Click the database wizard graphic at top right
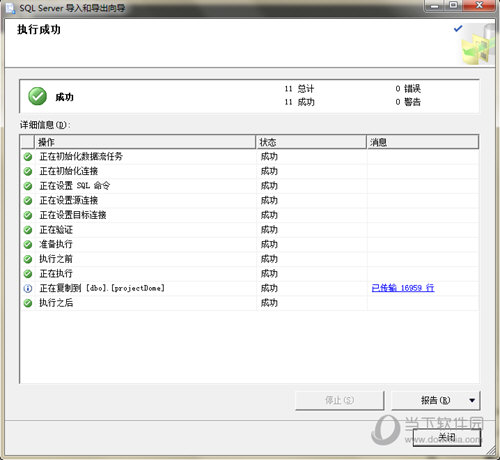This screenshot has width=500, height=460. click(x=478, y=44)
